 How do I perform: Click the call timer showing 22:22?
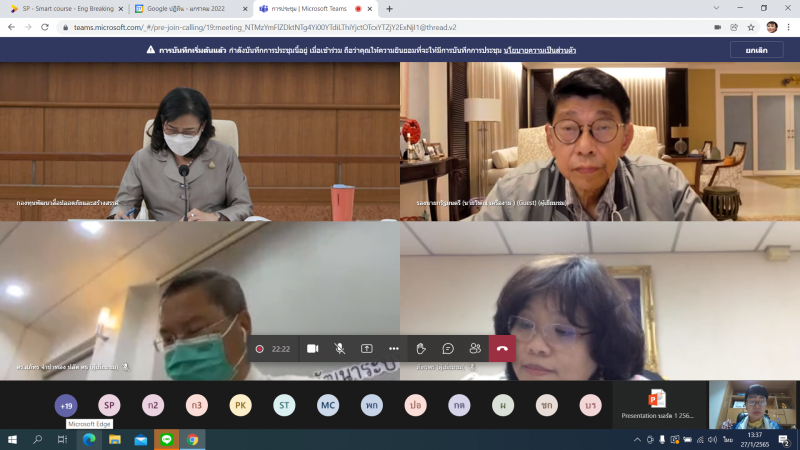point(281,349)
